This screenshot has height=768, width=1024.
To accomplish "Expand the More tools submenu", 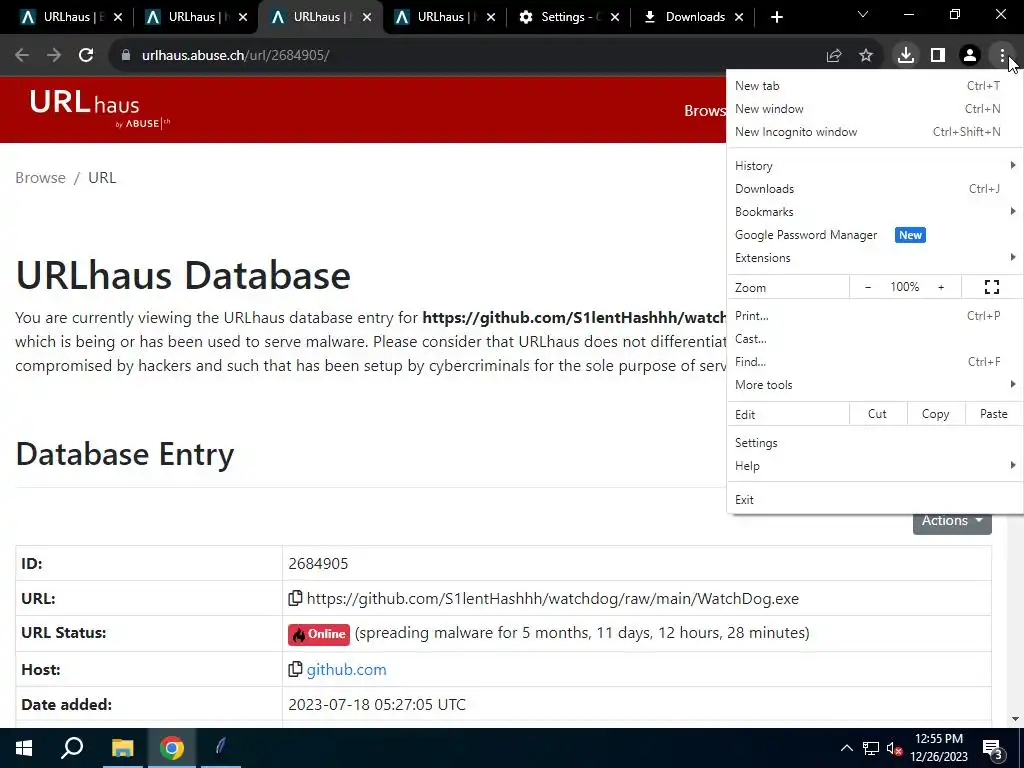I will coord(874,385).
